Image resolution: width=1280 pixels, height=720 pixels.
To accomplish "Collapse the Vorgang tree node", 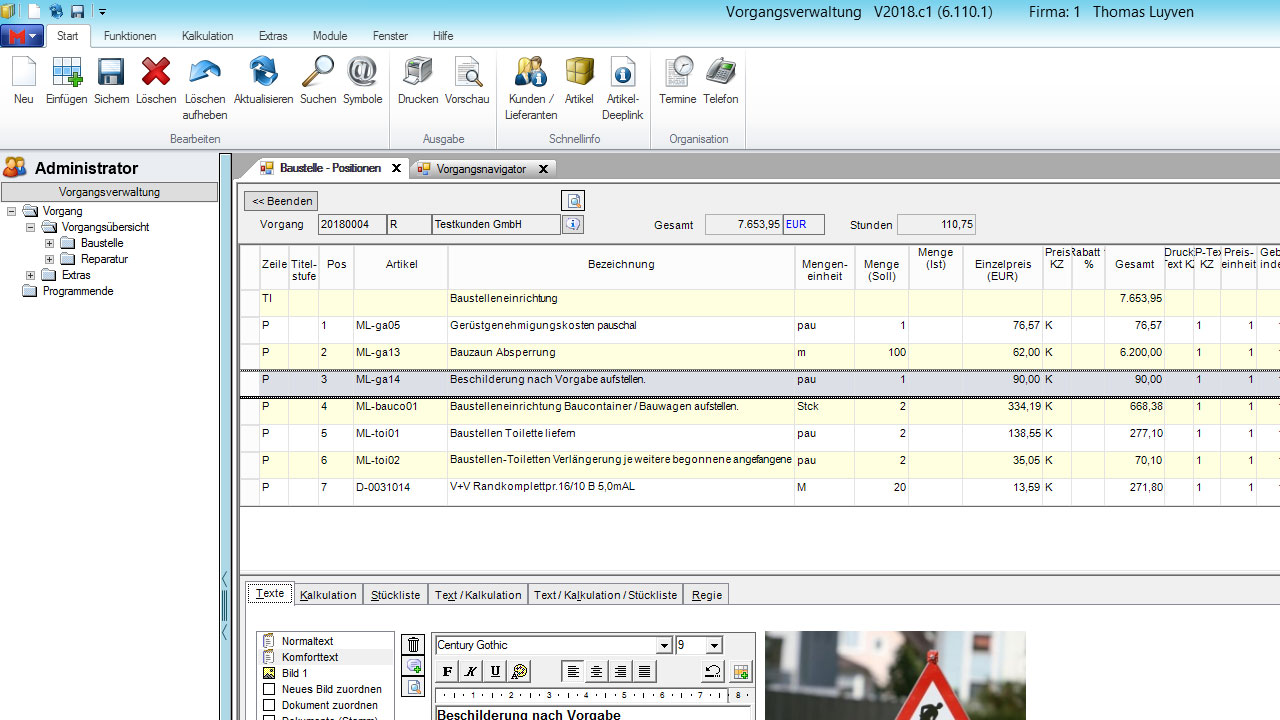I will [x=12, y=211].
